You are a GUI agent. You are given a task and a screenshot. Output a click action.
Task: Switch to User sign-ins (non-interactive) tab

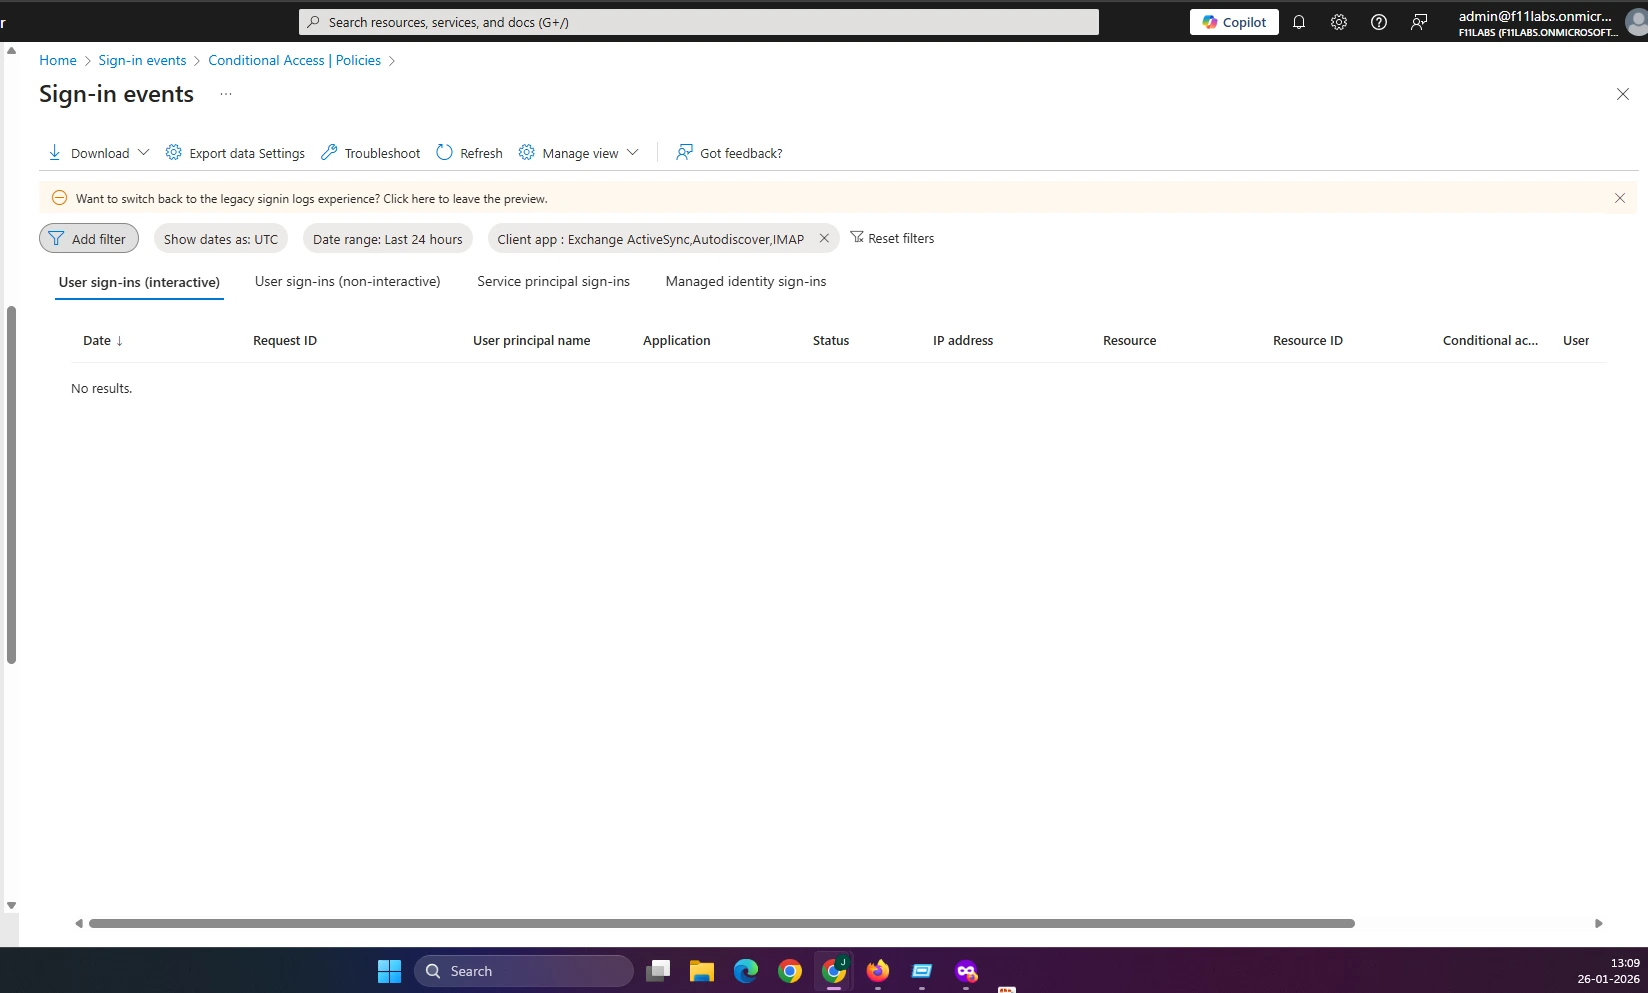pyautogui.click(x=347, y=282)
